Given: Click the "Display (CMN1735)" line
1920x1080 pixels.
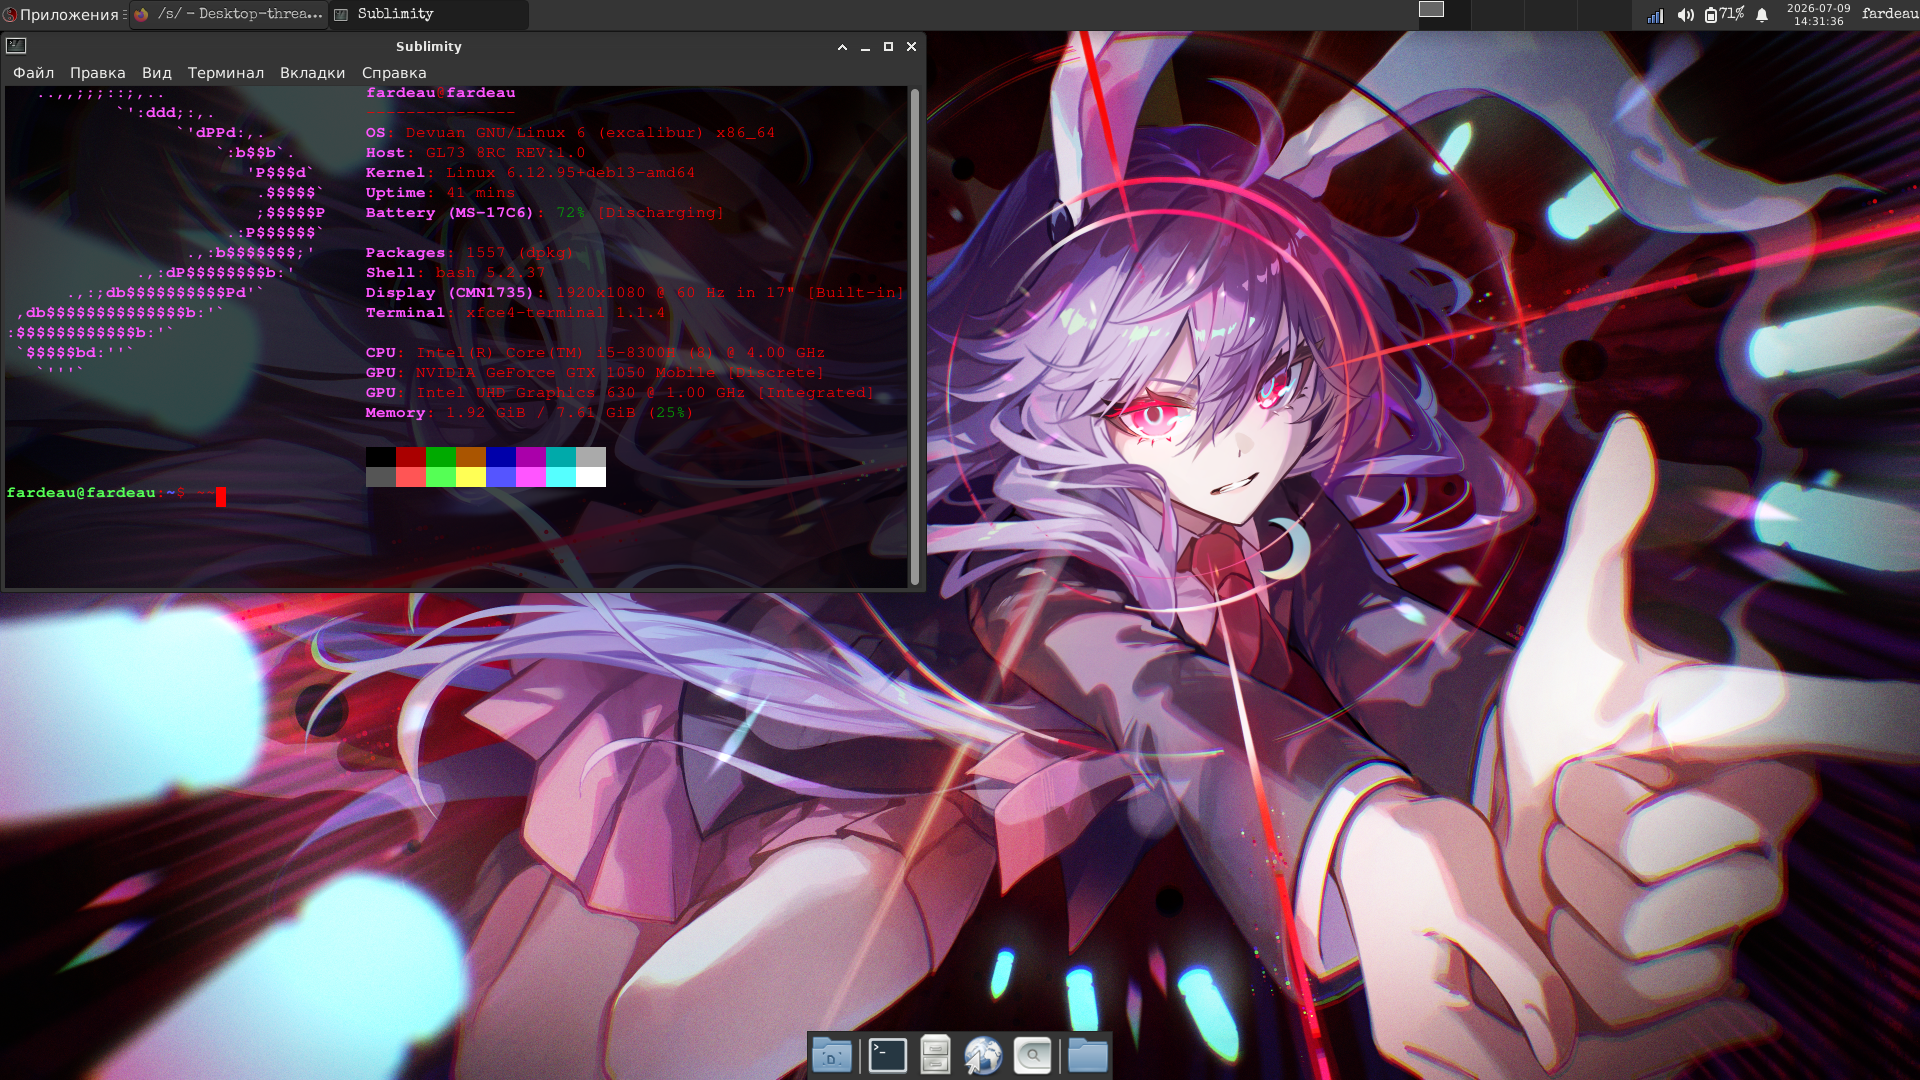Looking at the screenshot, I should (x=635, y=293).
